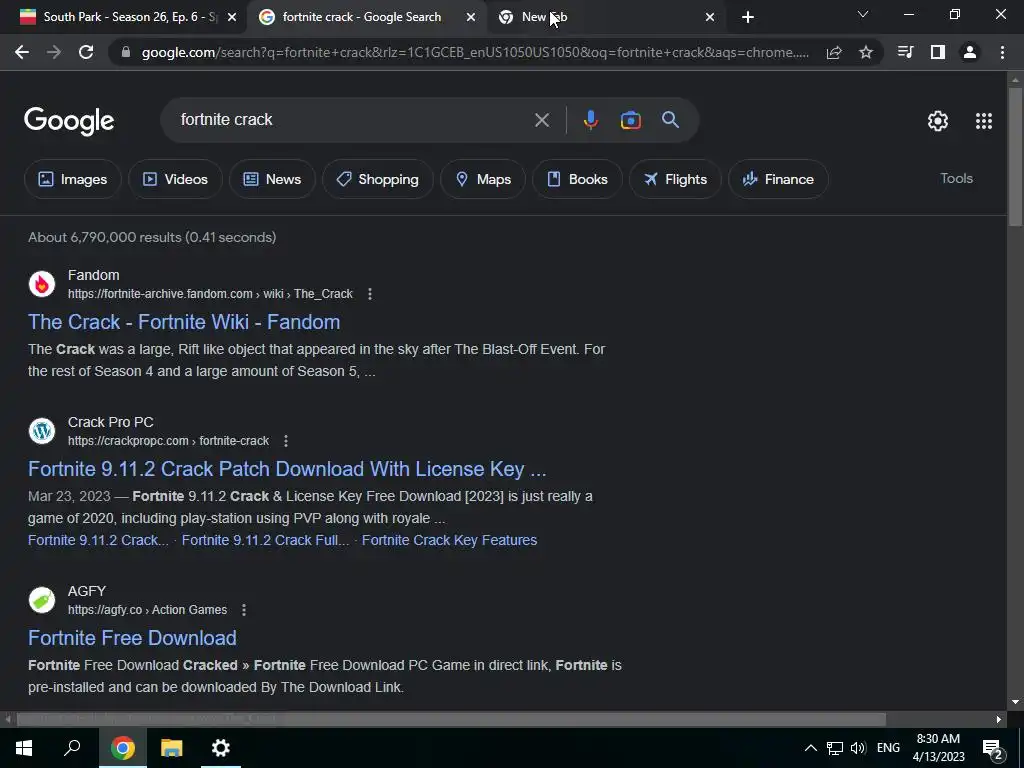1024x768 pixels.
Task: Filter results by Flights
Action: [675, 179]
